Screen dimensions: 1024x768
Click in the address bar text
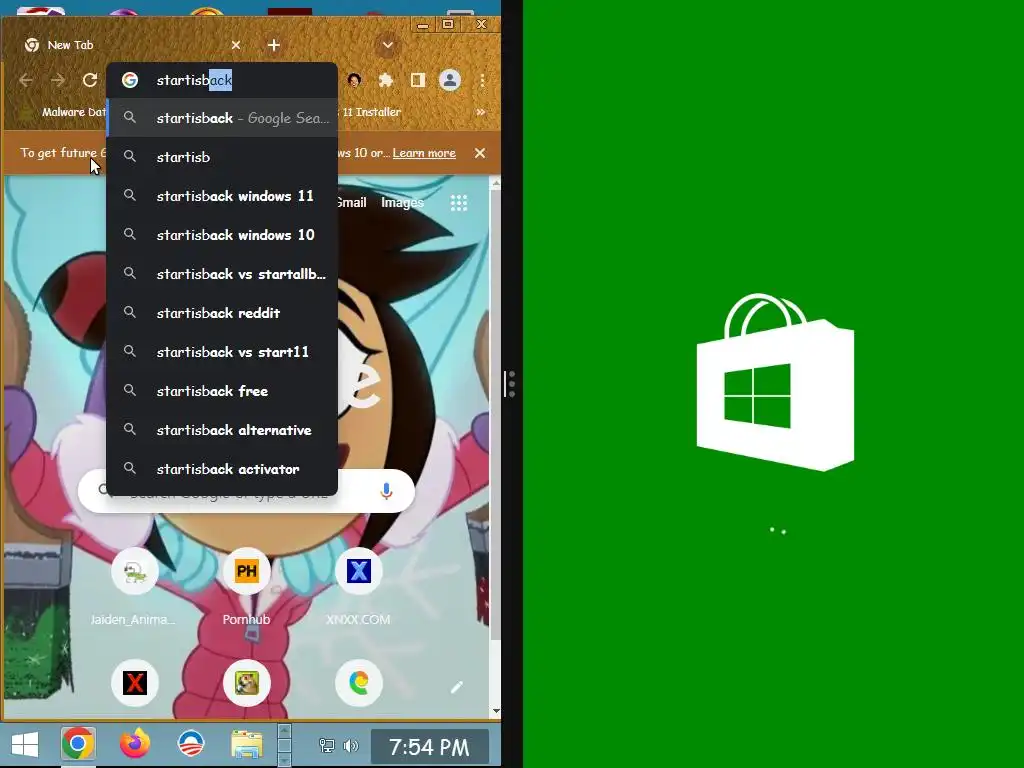click(x=194, y=80)
